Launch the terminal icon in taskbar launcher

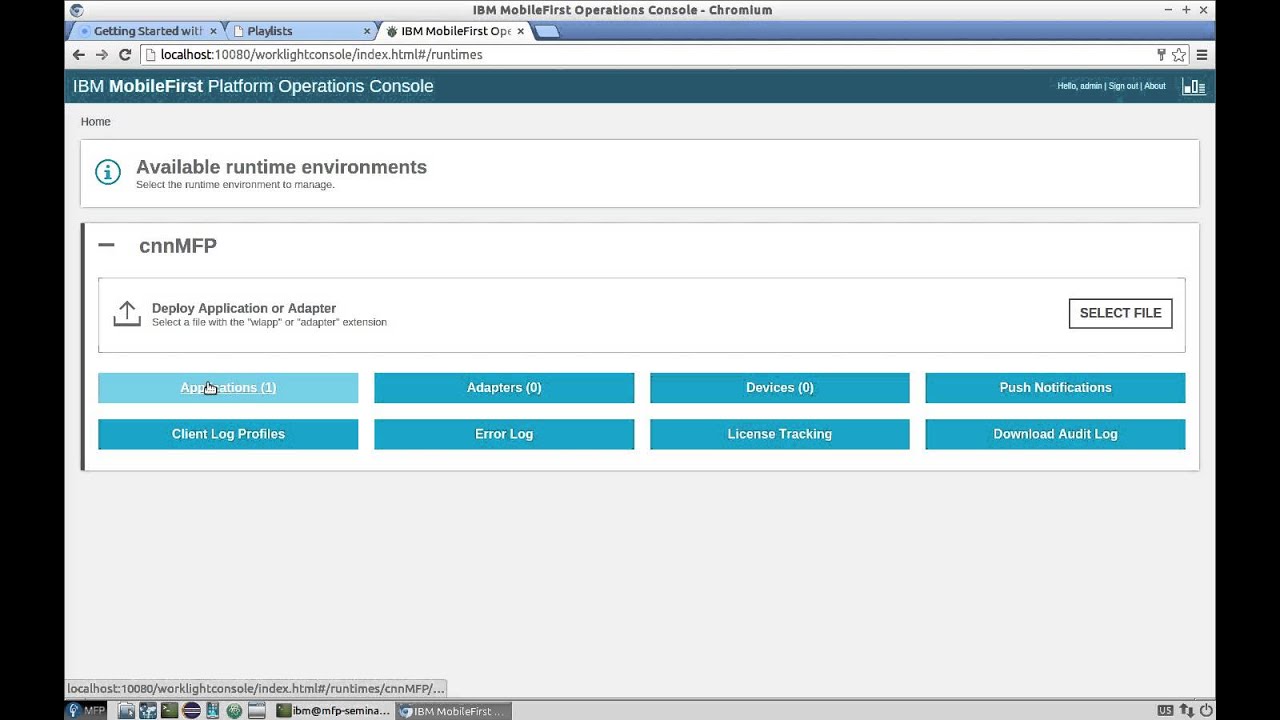[x=169, y=711]
